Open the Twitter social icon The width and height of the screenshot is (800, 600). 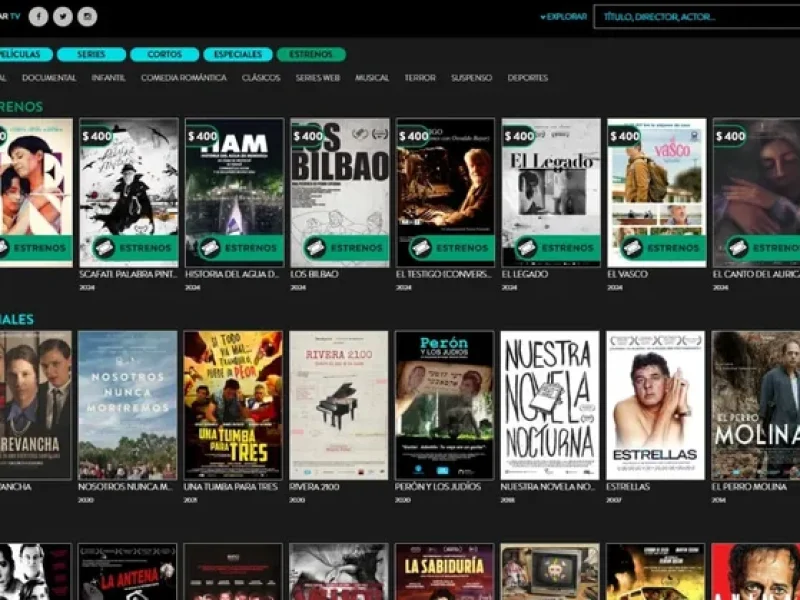point(63,16)
